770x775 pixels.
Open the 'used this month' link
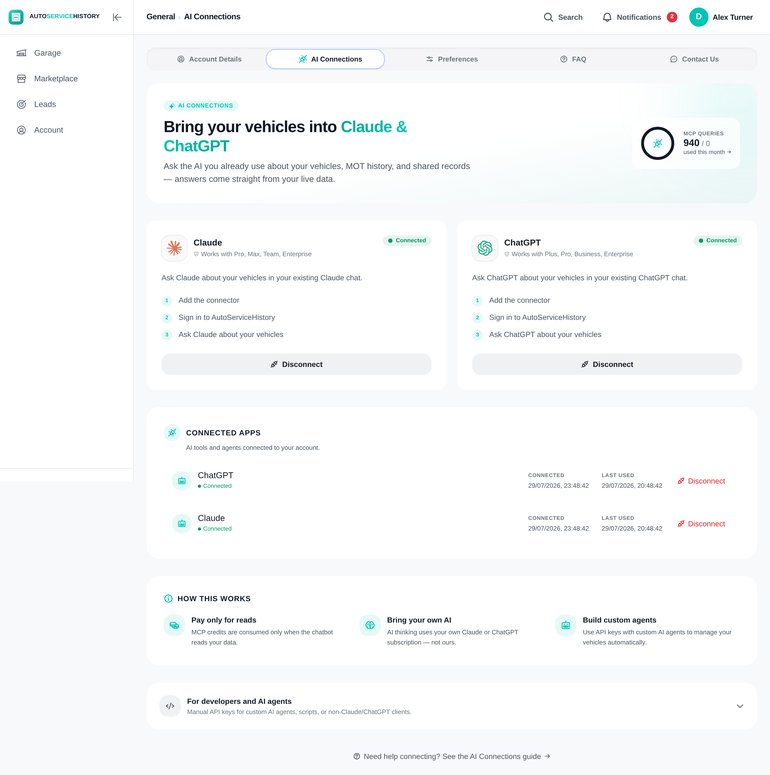[x=707, y=152]
